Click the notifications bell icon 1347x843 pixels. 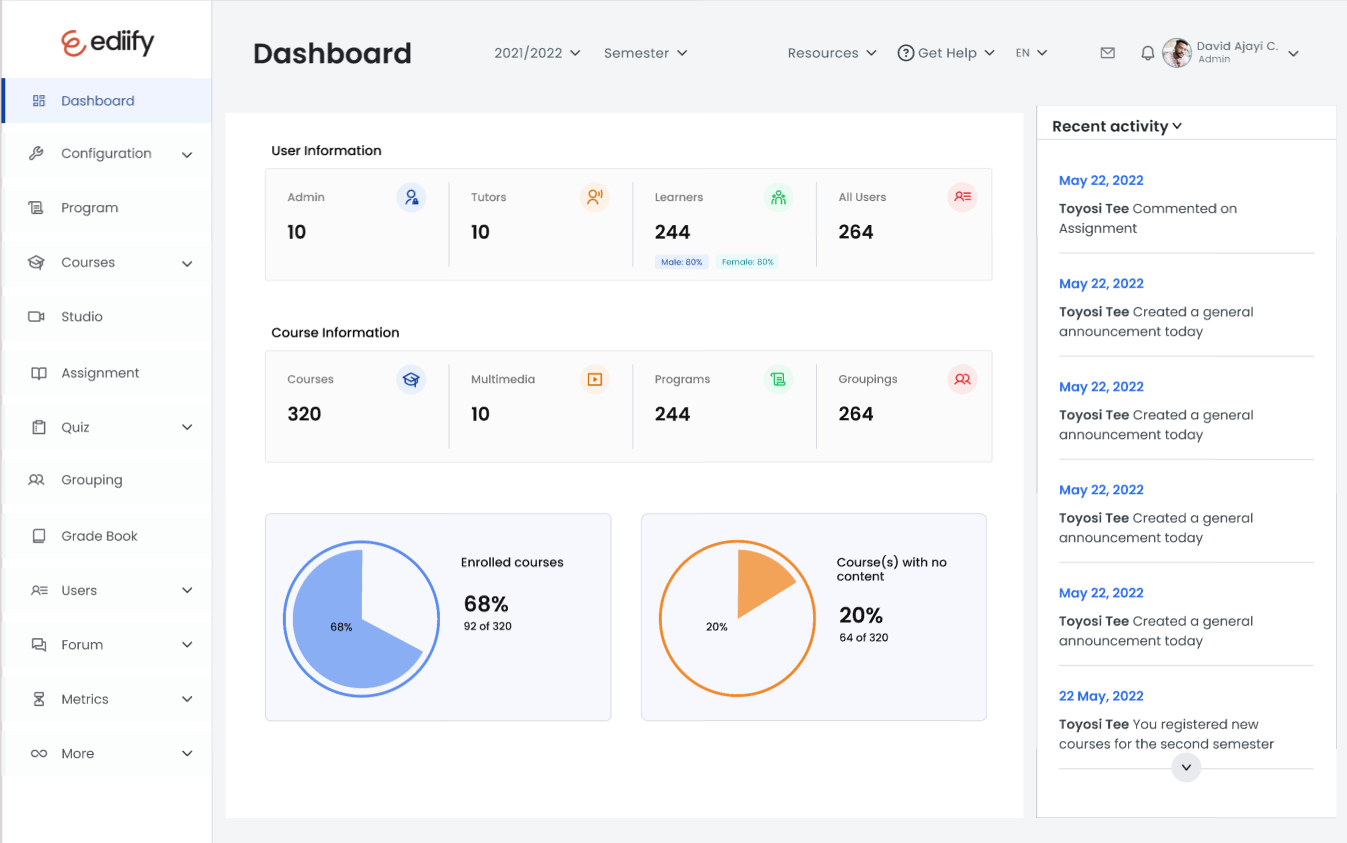point(1147,53)
